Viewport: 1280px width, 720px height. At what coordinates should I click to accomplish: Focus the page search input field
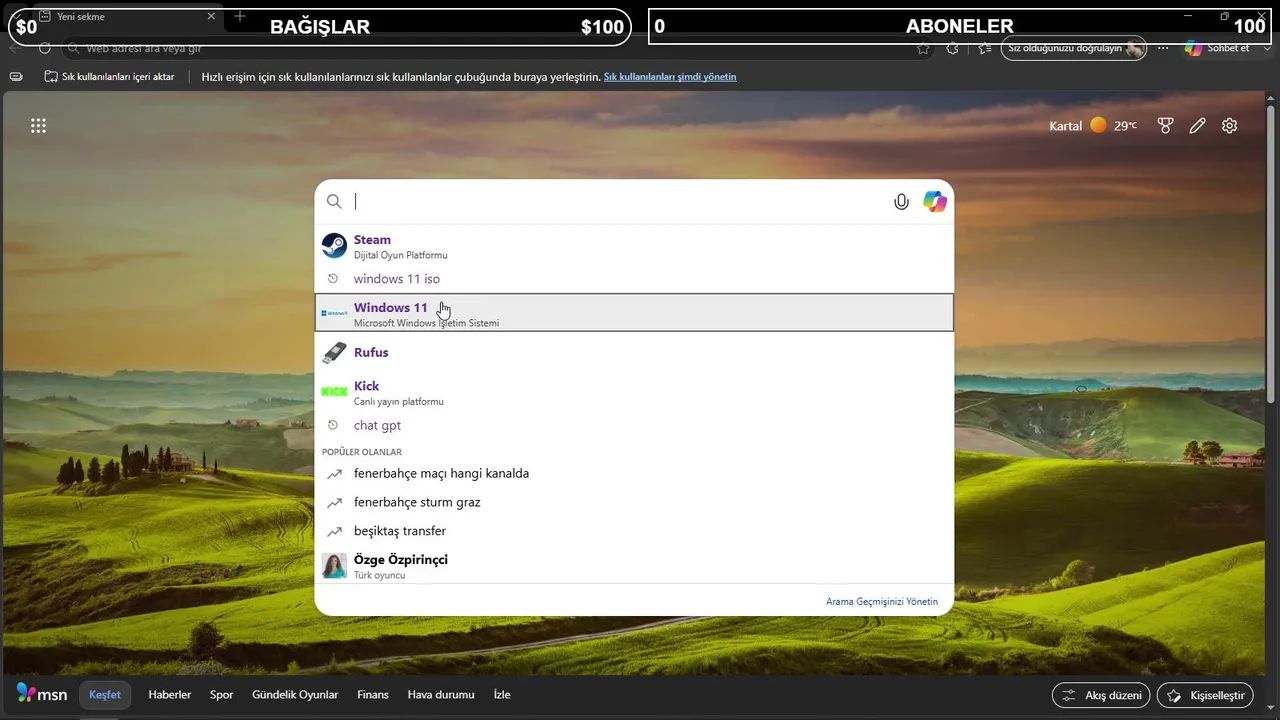click(618, 202)
